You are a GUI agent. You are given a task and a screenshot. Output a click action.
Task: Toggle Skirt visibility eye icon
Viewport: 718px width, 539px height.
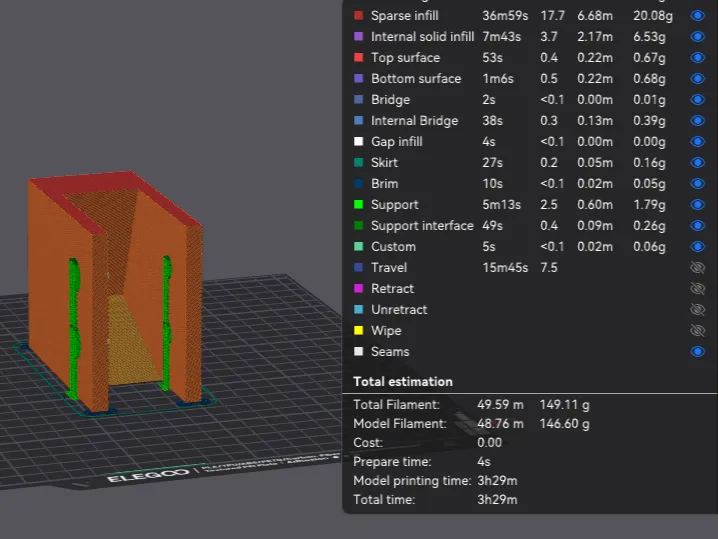697,163
